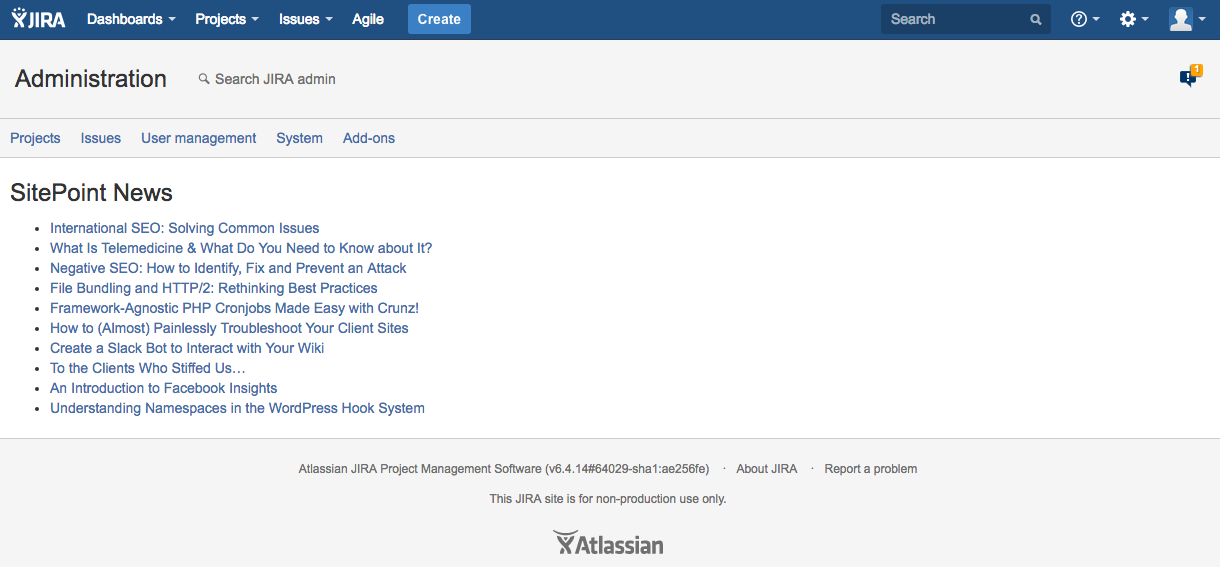Open International SEO: Solving Common Issues
The height and width of the screenshot is (567, 1220).
[x=185, y=228]
